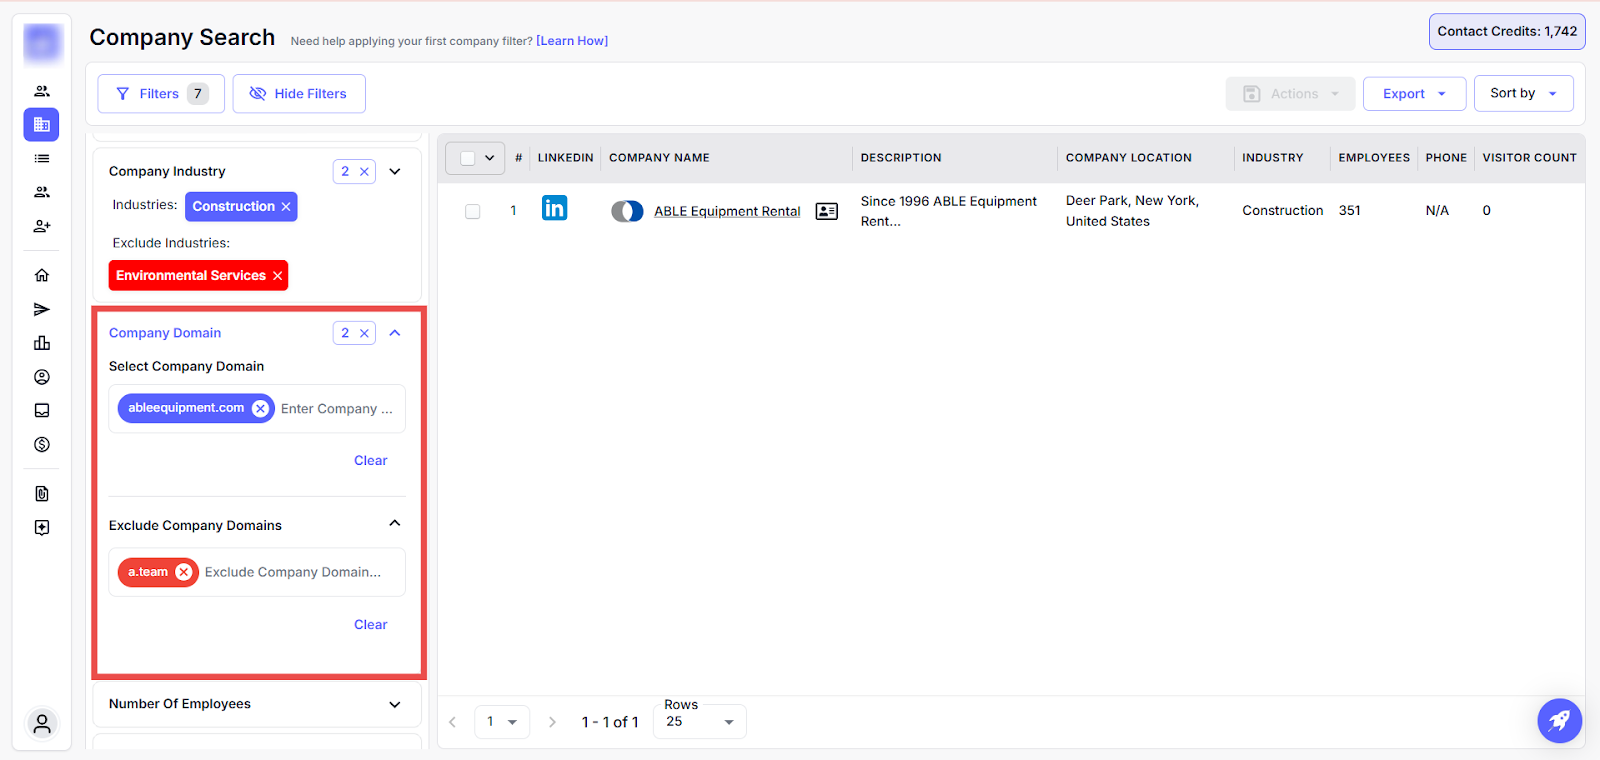The image size is (1600, 760).
Task: Click the contact card icon beside ABLE Equipment Rental
Action: click(x=826, y=211)
